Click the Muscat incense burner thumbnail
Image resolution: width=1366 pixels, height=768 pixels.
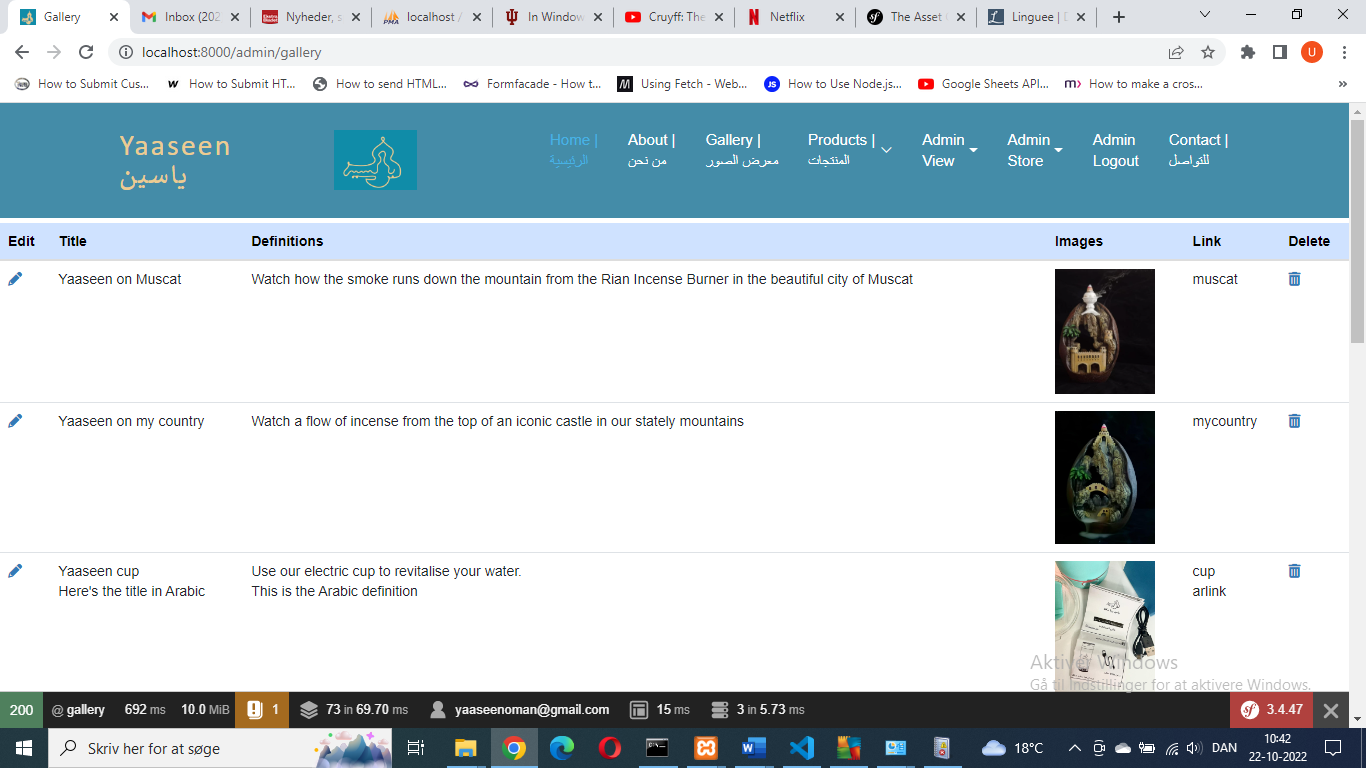(1105, 331)
